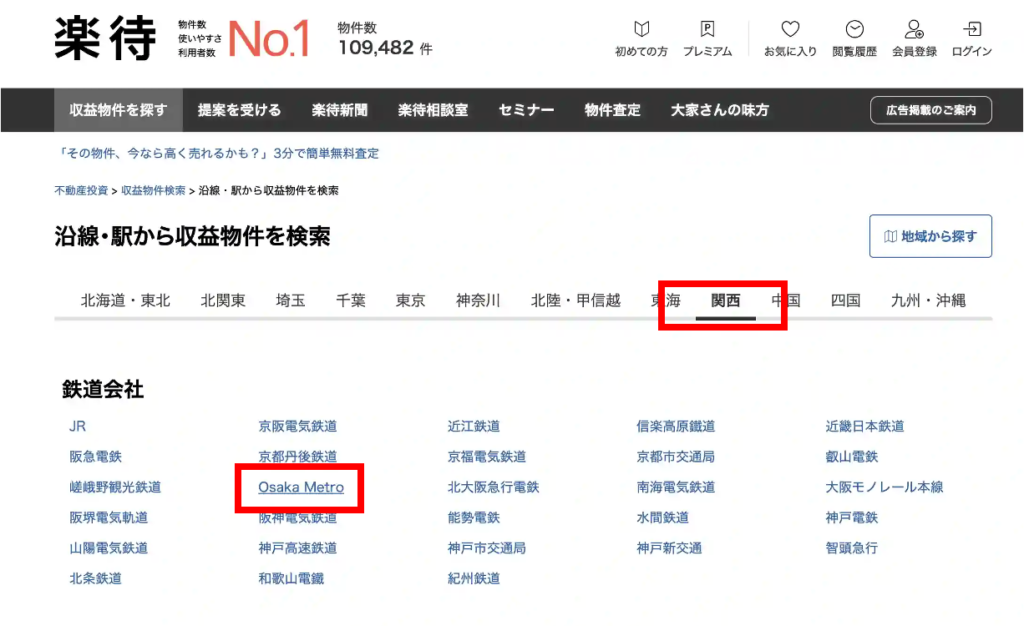
Task: Select the 関西 region tab
Action: pos(725,300)
